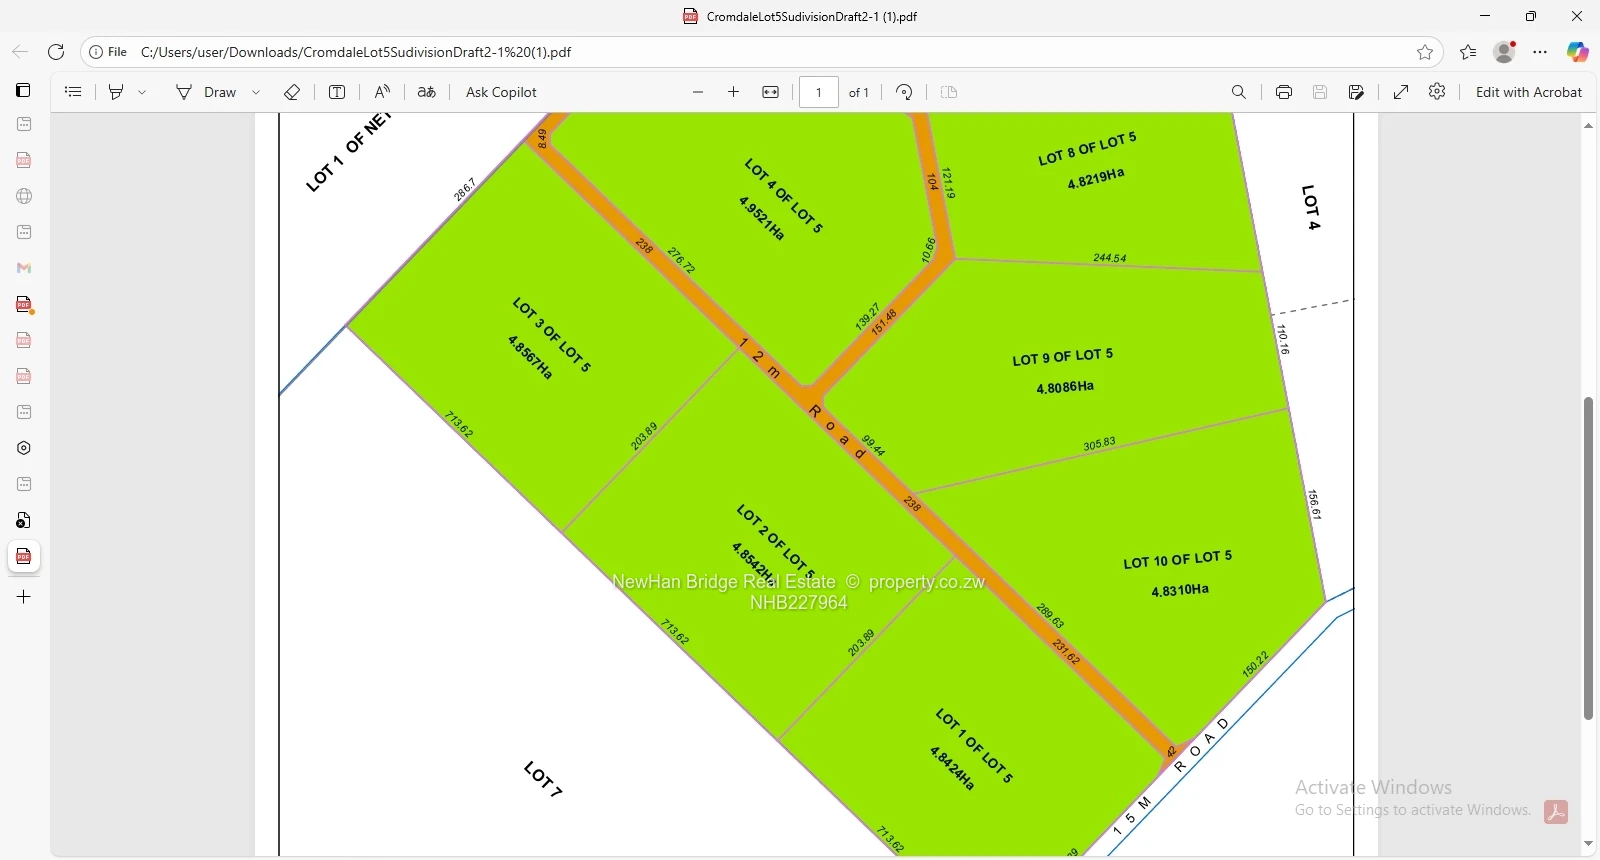
Task: Click the vertical scrollbar thumb
Action: pos(1588,558)
